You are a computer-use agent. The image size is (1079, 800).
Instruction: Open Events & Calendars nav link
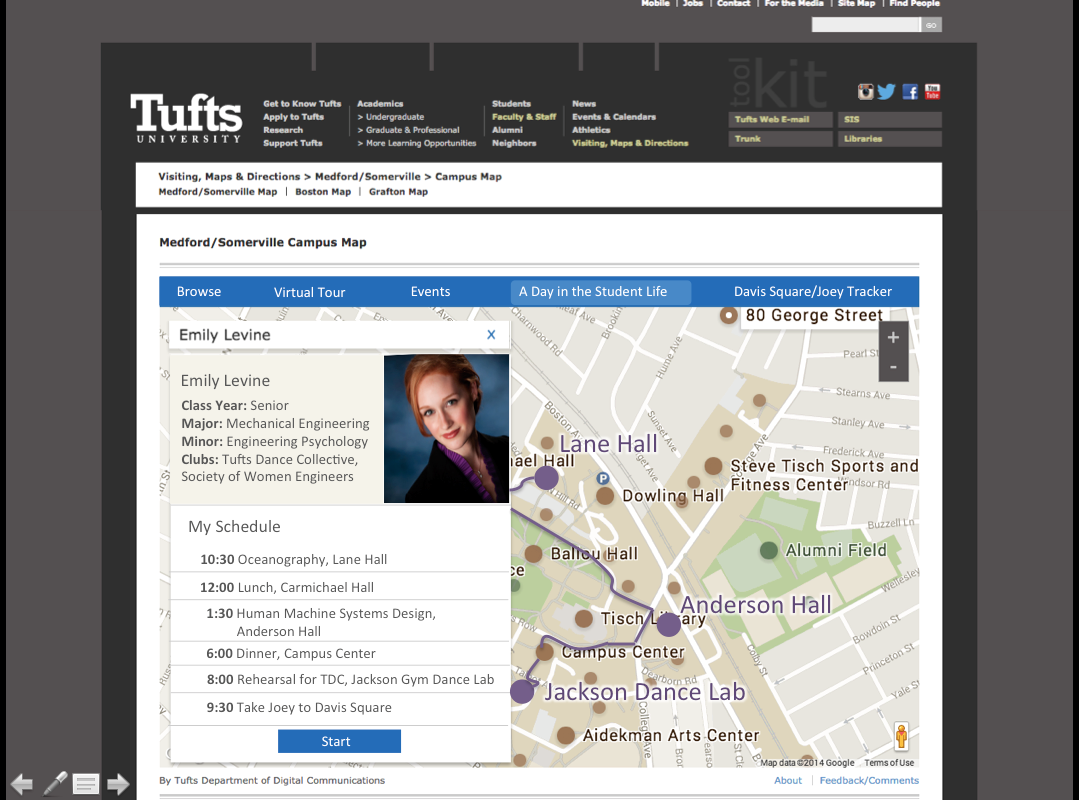point(614,117)
